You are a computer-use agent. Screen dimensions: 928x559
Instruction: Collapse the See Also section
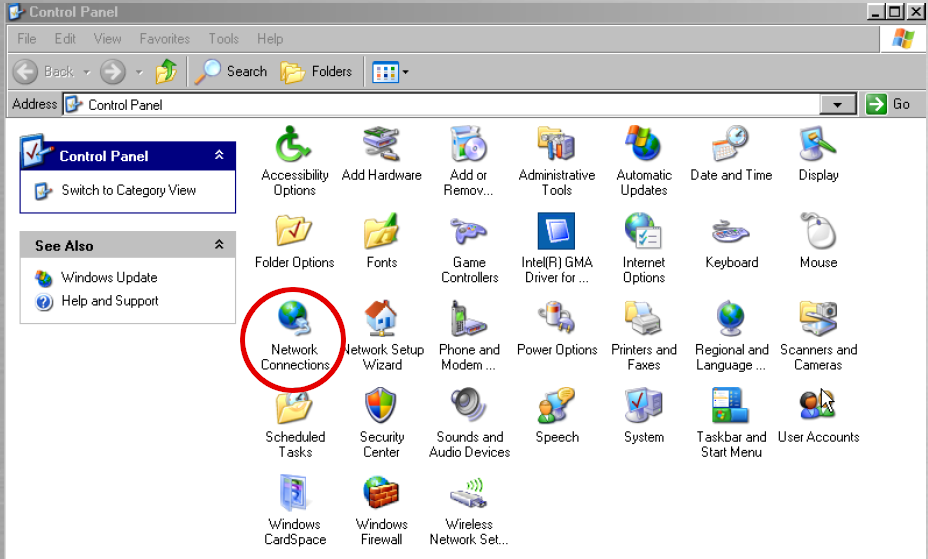[x=219, y=245]
